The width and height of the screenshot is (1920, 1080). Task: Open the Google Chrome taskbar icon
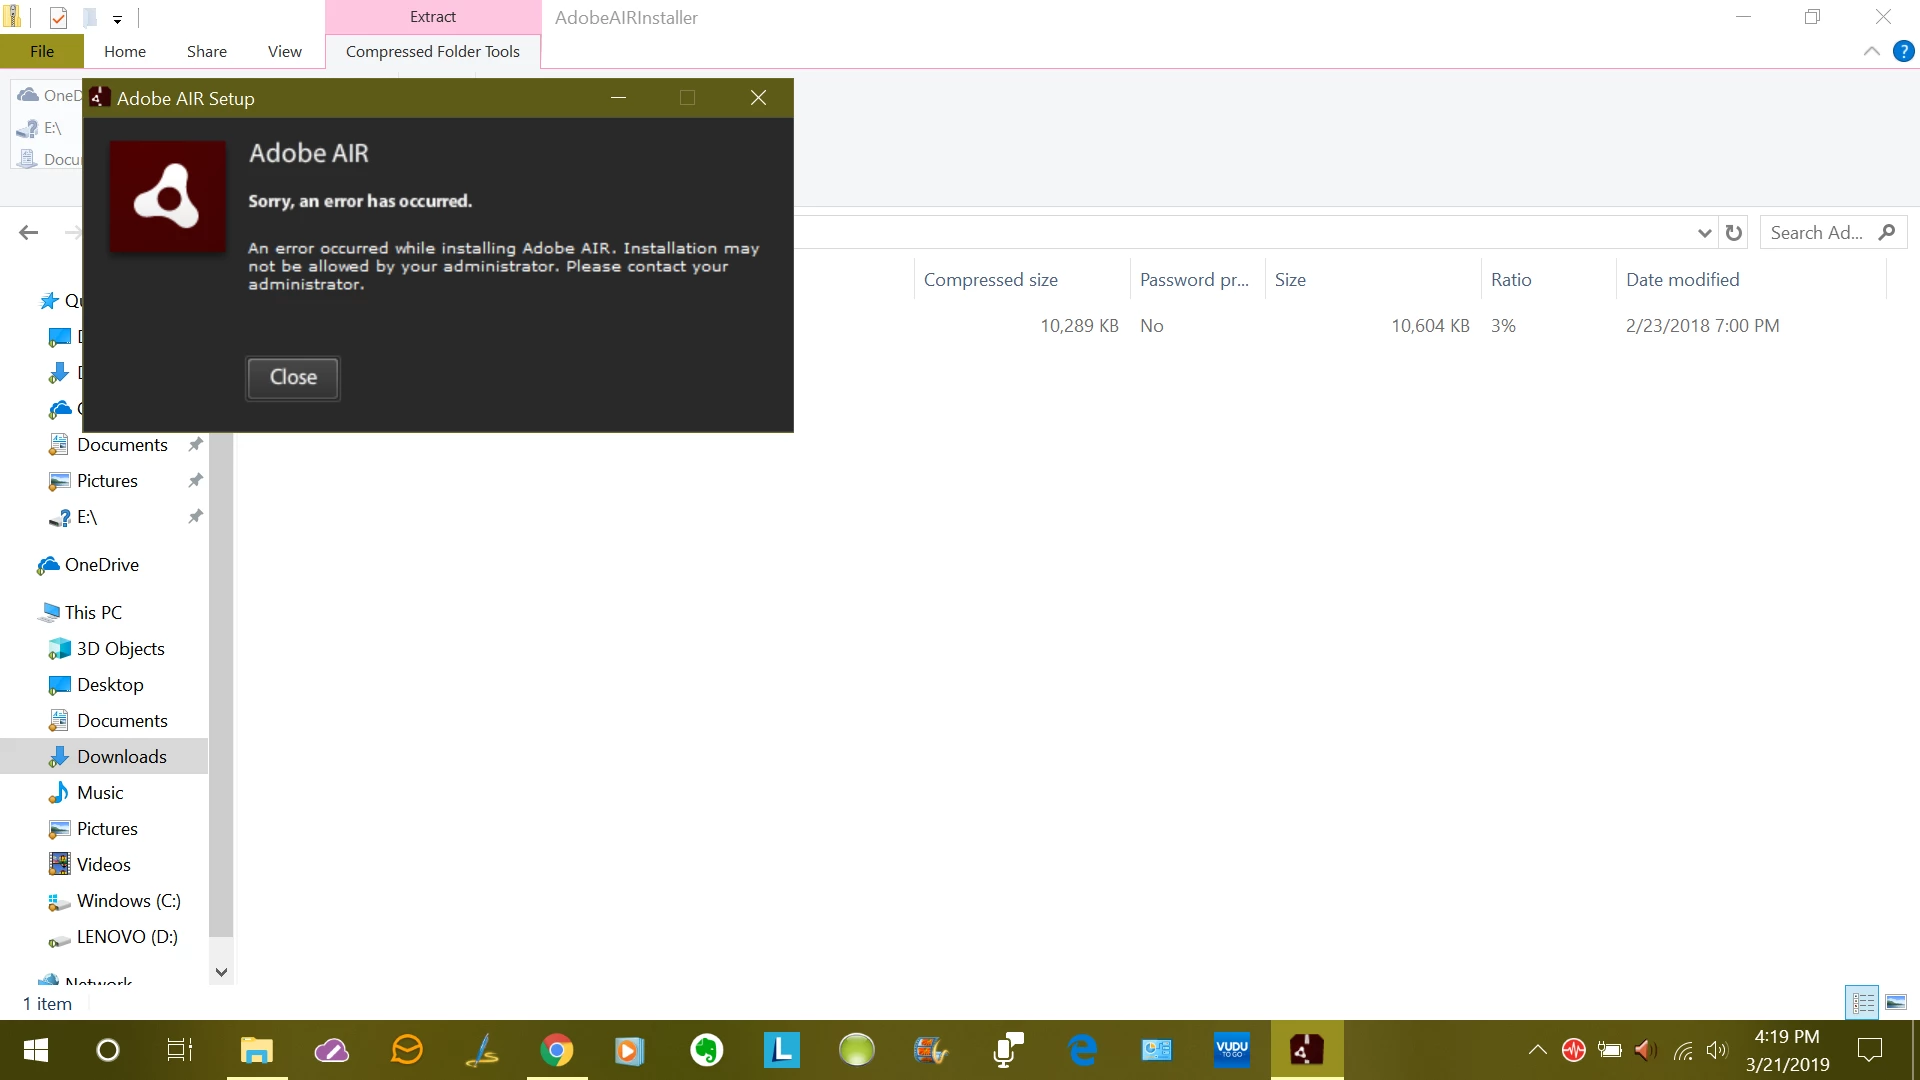[x=557, y=1050]
